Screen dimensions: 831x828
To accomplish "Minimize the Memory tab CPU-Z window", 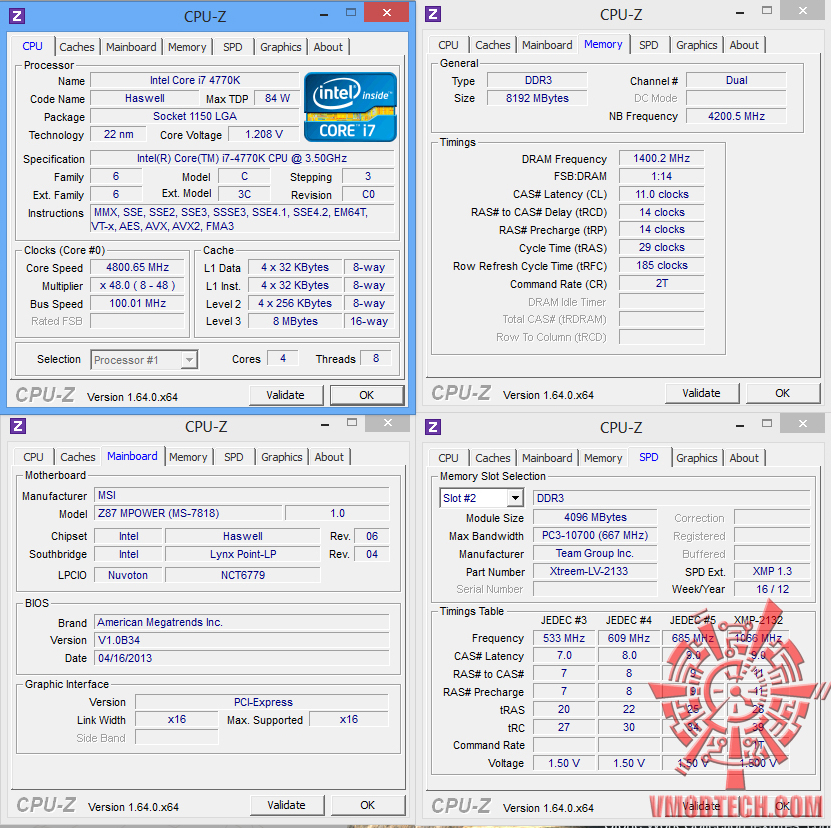I will pyautogui.click(x=740, y=12).
